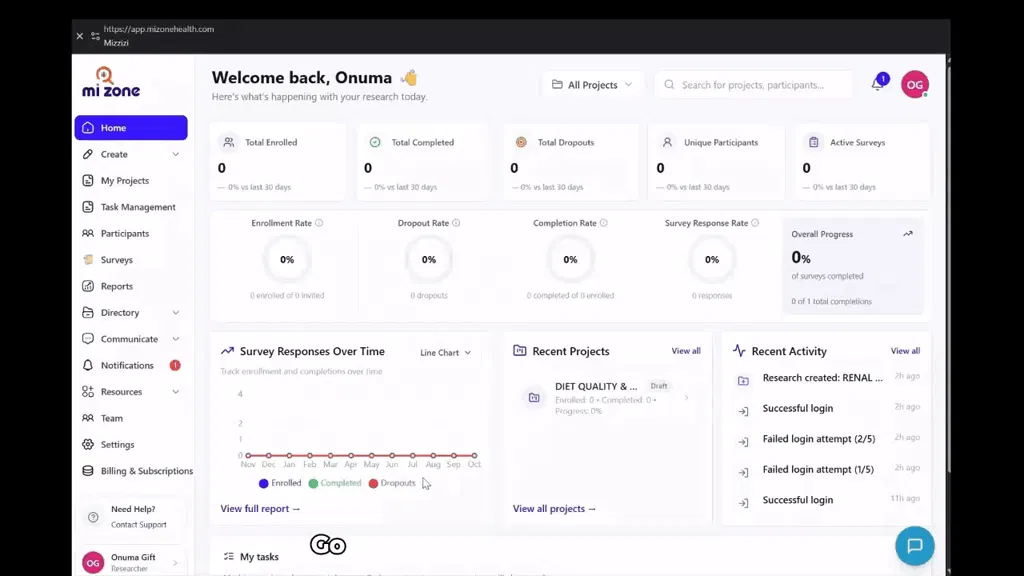The height and width of the screenshot is (576, 1024).
Task: Open the All Projects dropdown
Action: point(592,84)
